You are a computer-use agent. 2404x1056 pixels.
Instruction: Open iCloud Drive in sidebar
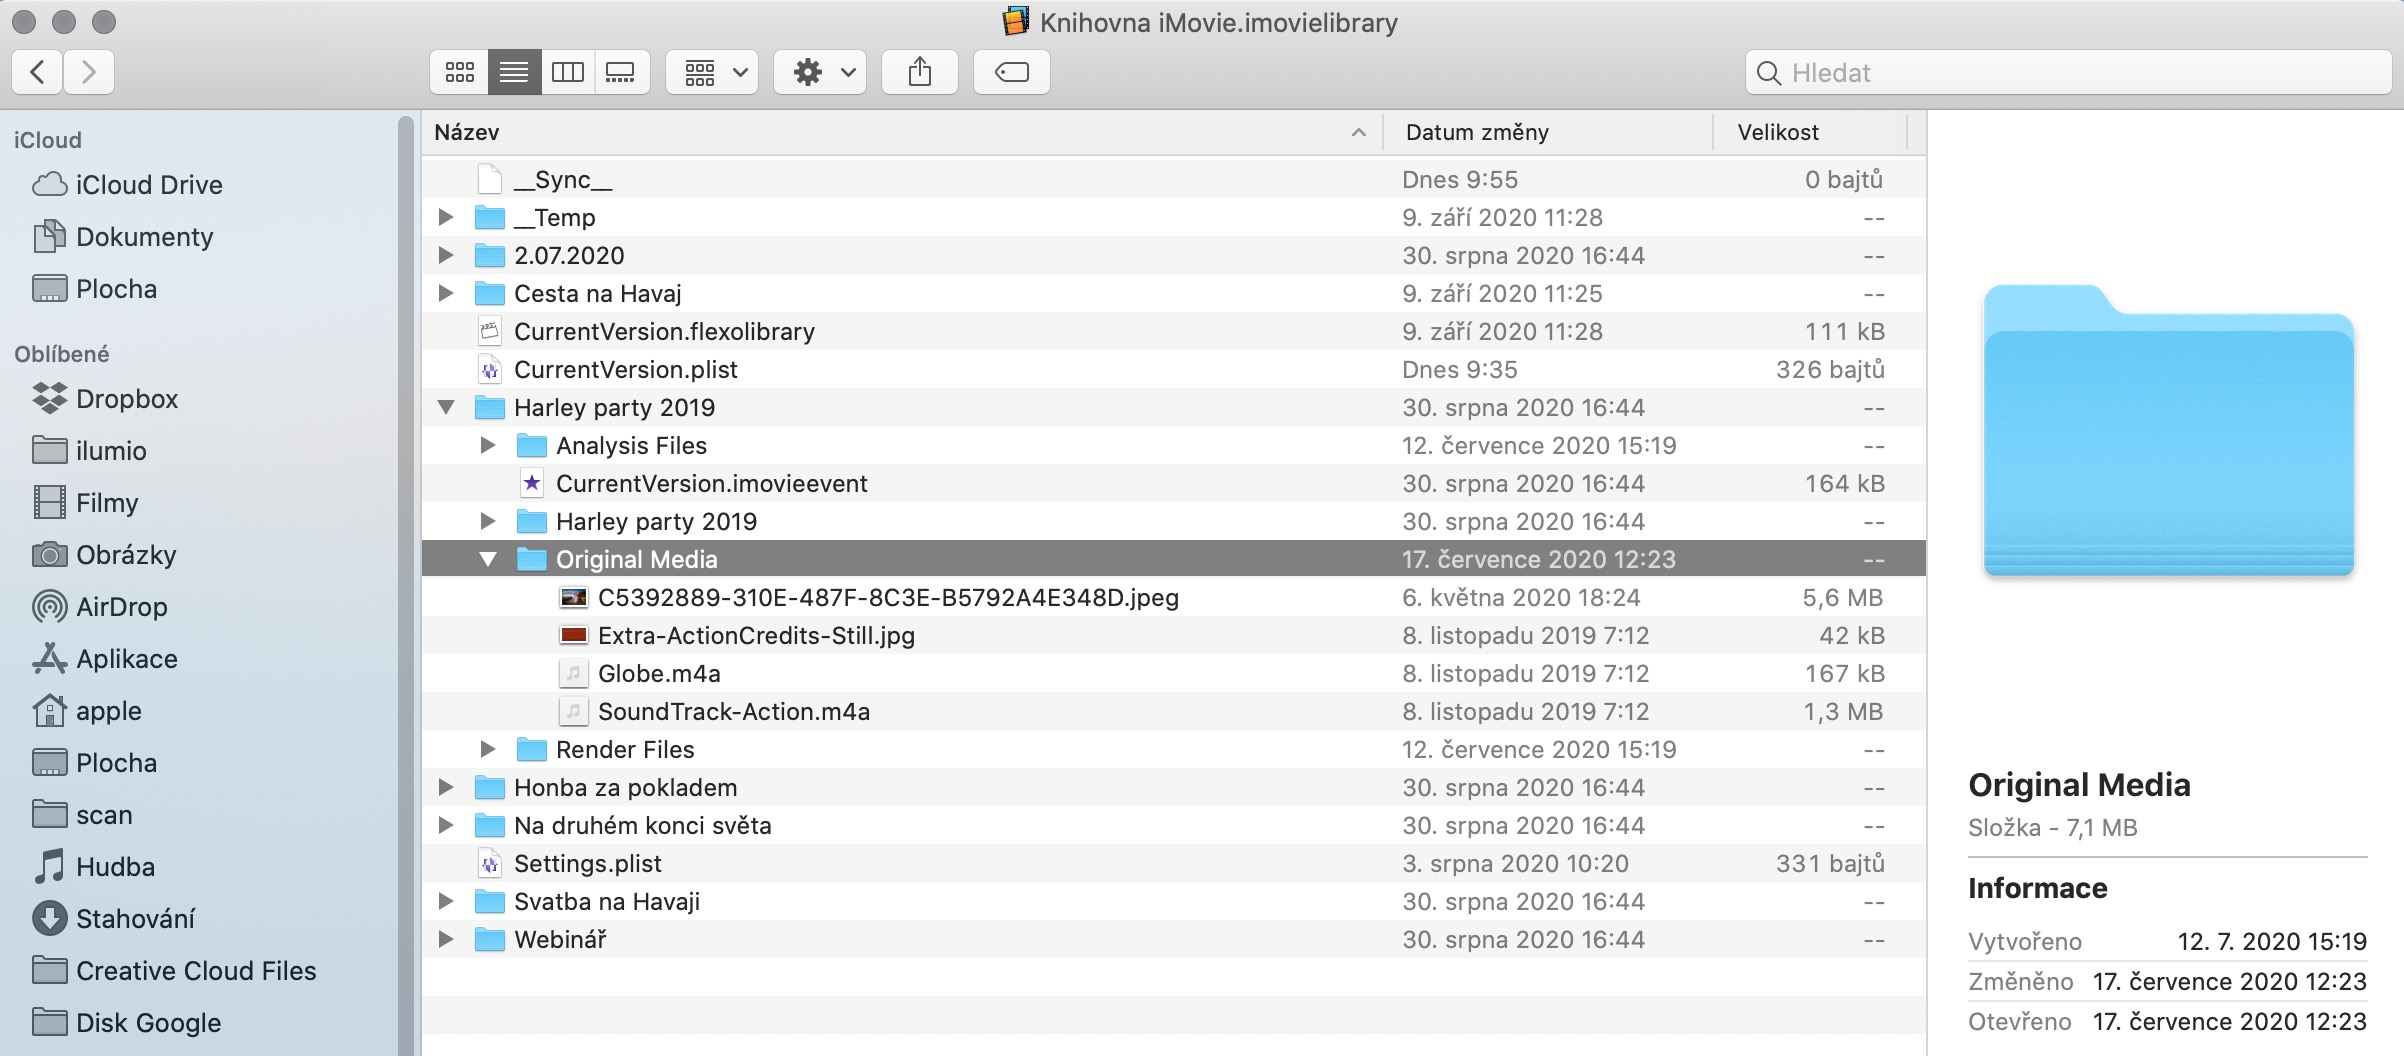click(x=148, y=185)
